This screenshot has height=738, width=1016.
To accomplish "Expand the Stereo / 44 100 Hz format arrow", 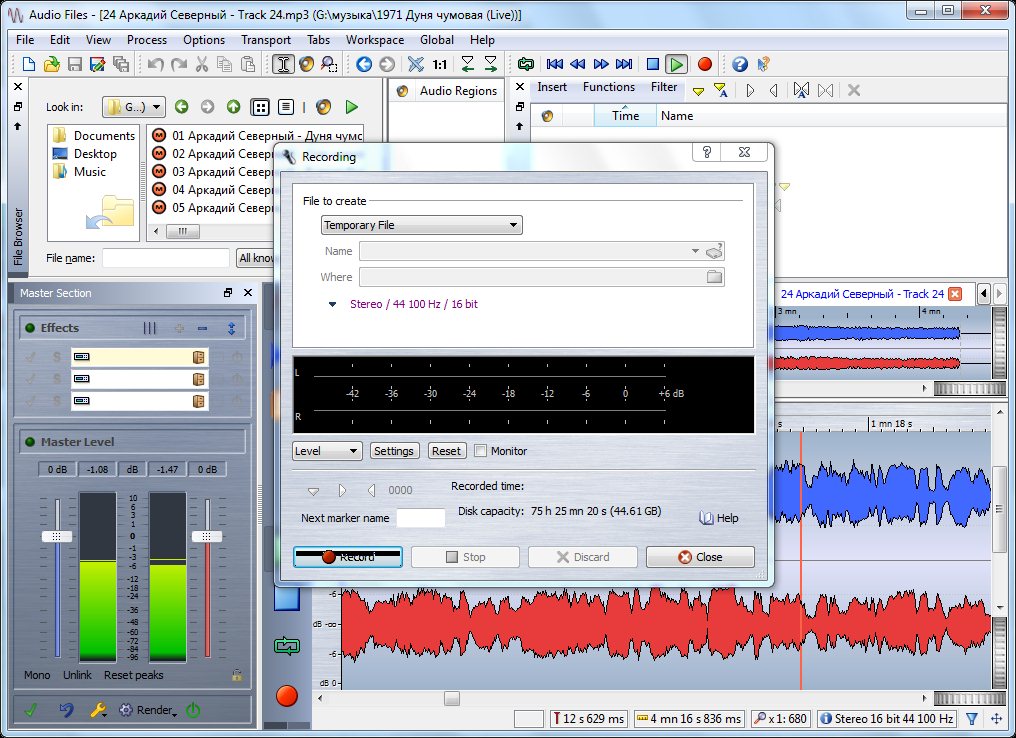I will pos(333,305).
